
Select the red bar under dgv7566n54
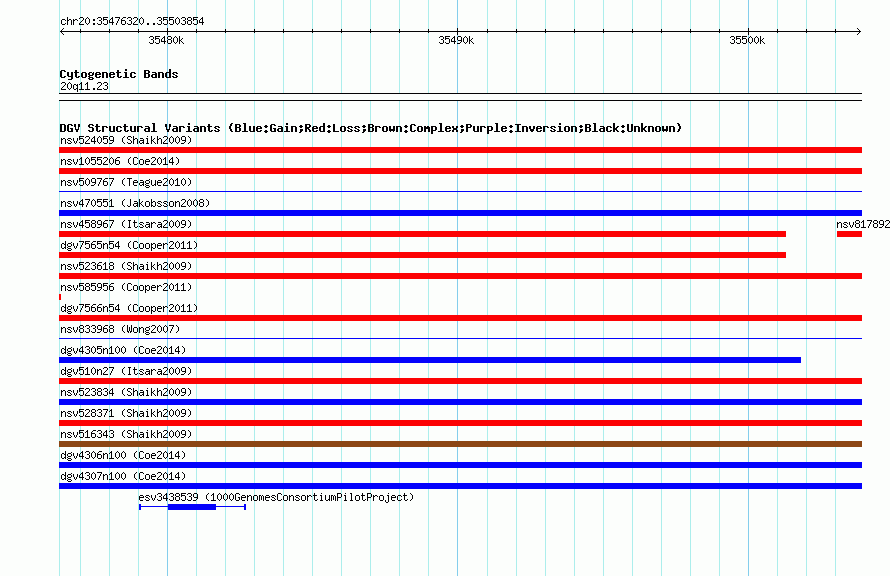[x=460, y=318]
